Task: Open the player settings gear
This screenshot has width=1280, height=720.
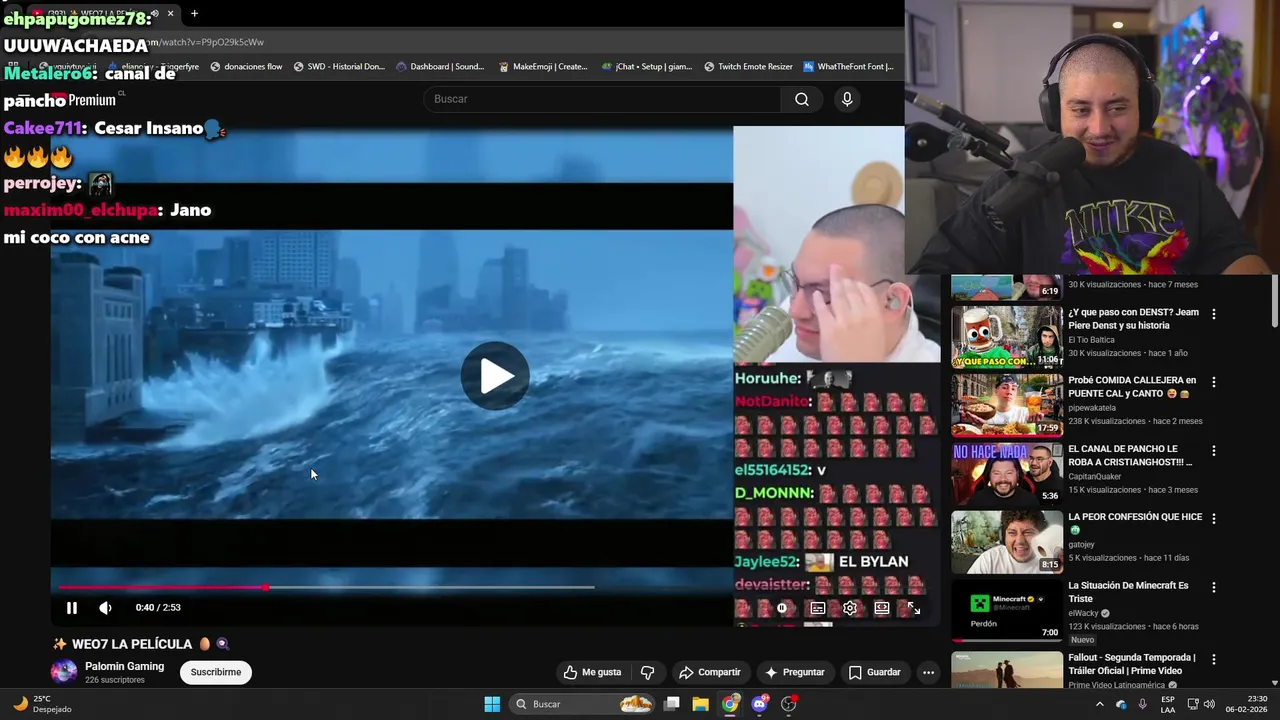Action: 850,608
